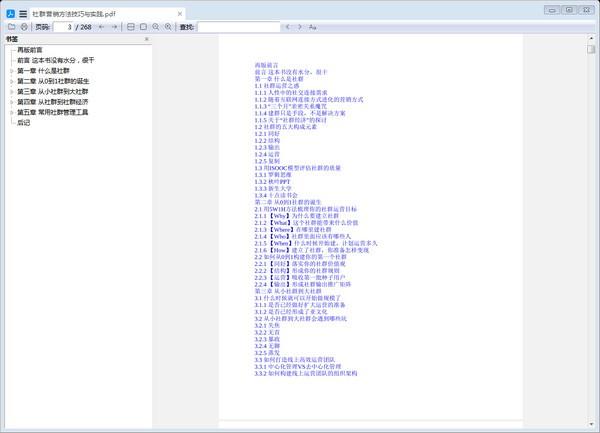Select fit page view icon
The height and width of the screenshot is (433, 600).
coord(143,27)
